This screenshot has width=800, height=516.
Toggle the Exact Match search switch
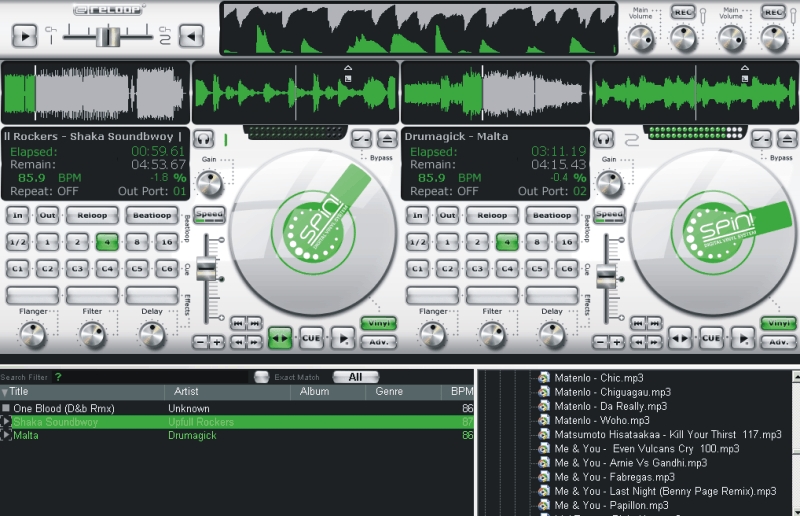(262, 377)
